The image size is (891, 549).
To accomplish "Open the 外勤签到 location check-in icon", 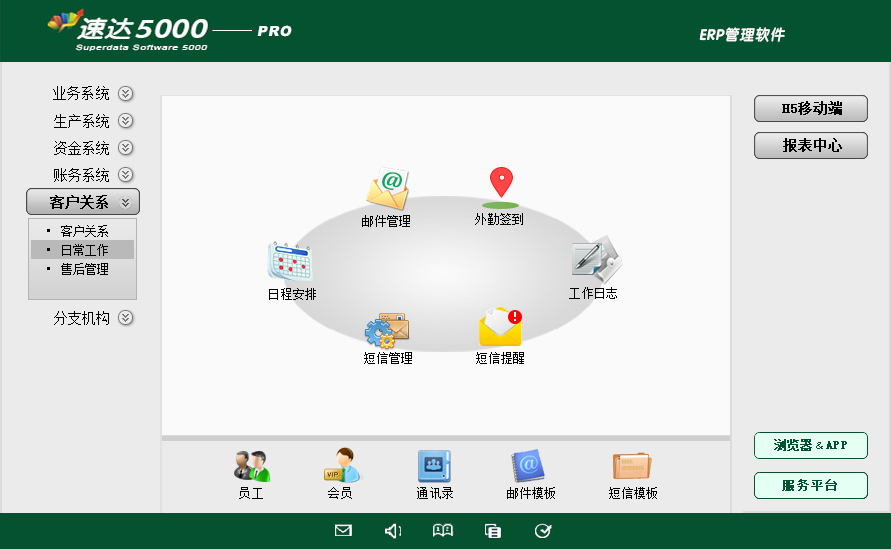I will click(x=501, y=188).
